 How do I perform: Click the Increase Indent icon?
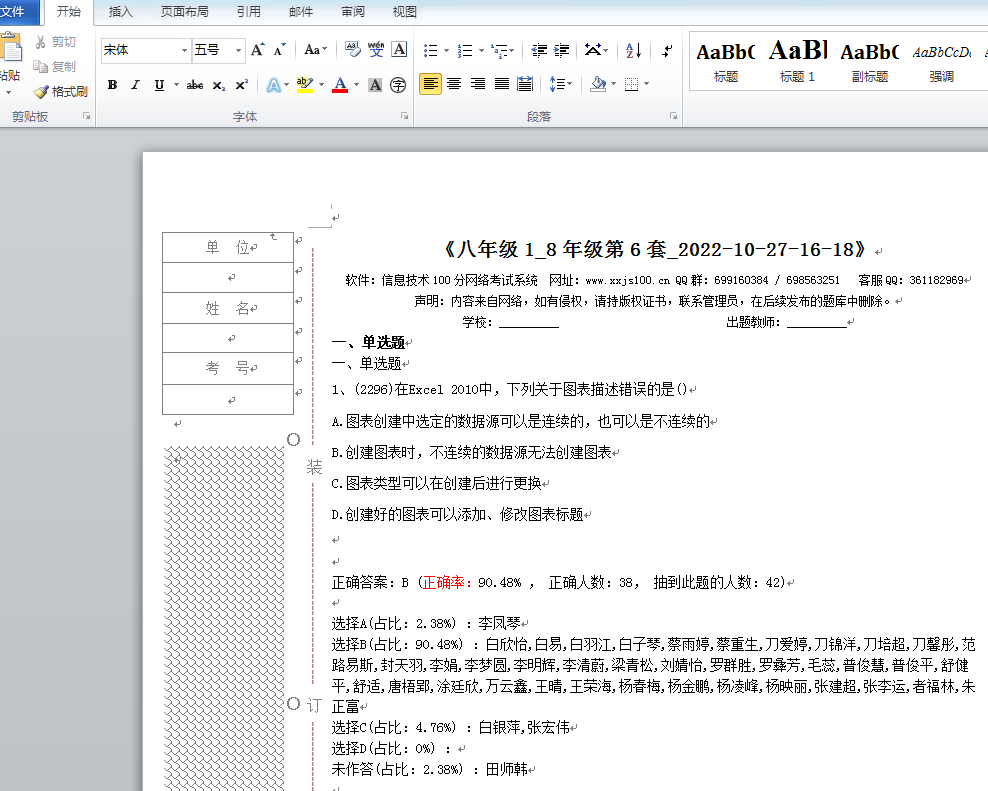pyautogui.click(x=561, y=50)
